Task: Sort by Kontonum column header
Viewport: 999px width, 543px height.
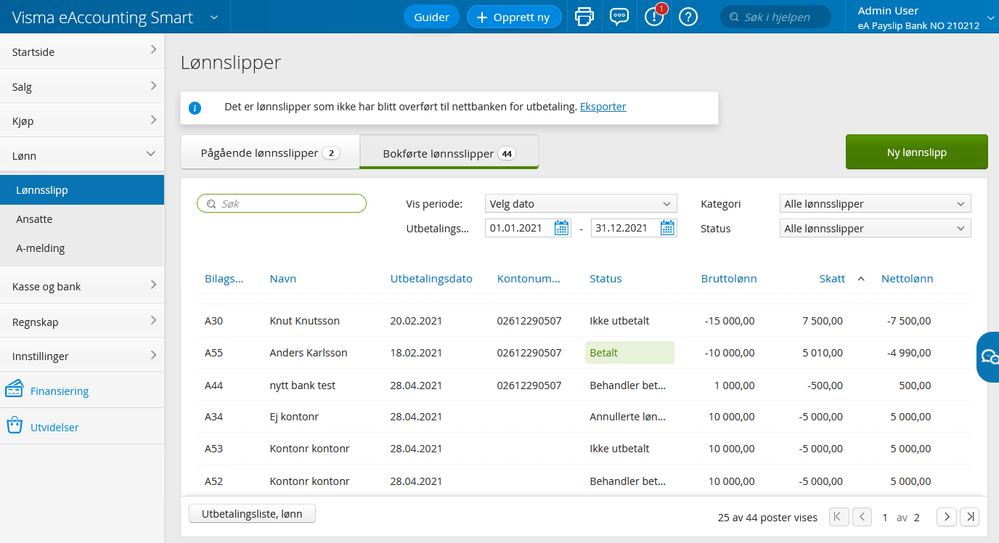Action: tap(529, 279)
